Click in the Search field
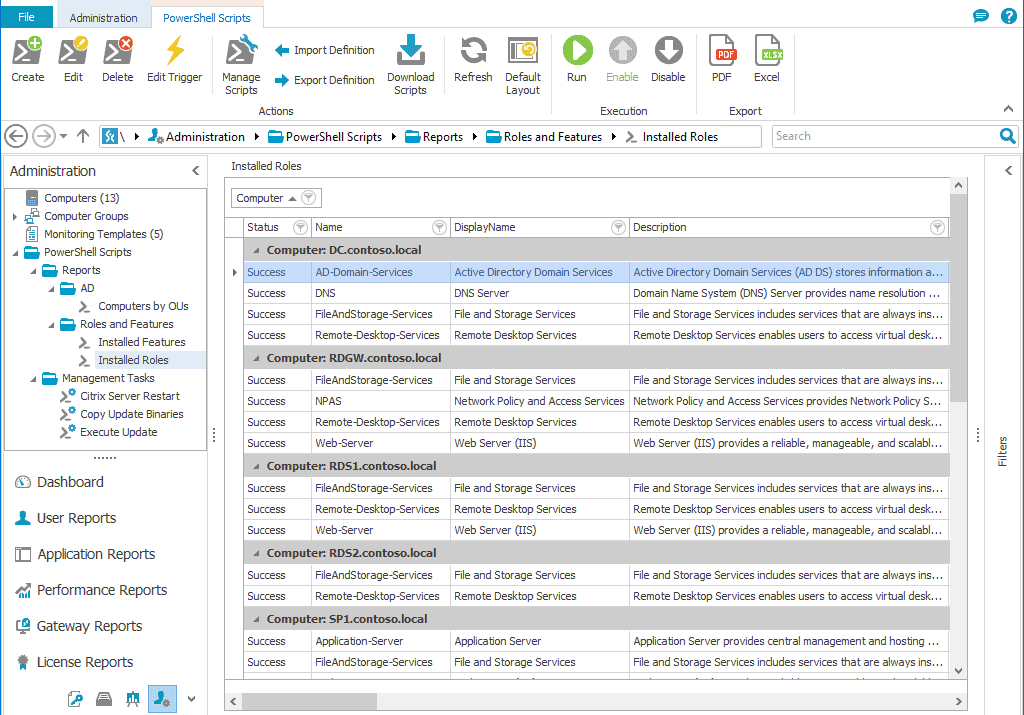Image resolution: width=1024 pixels, height=715 pixels. [885, 136]
